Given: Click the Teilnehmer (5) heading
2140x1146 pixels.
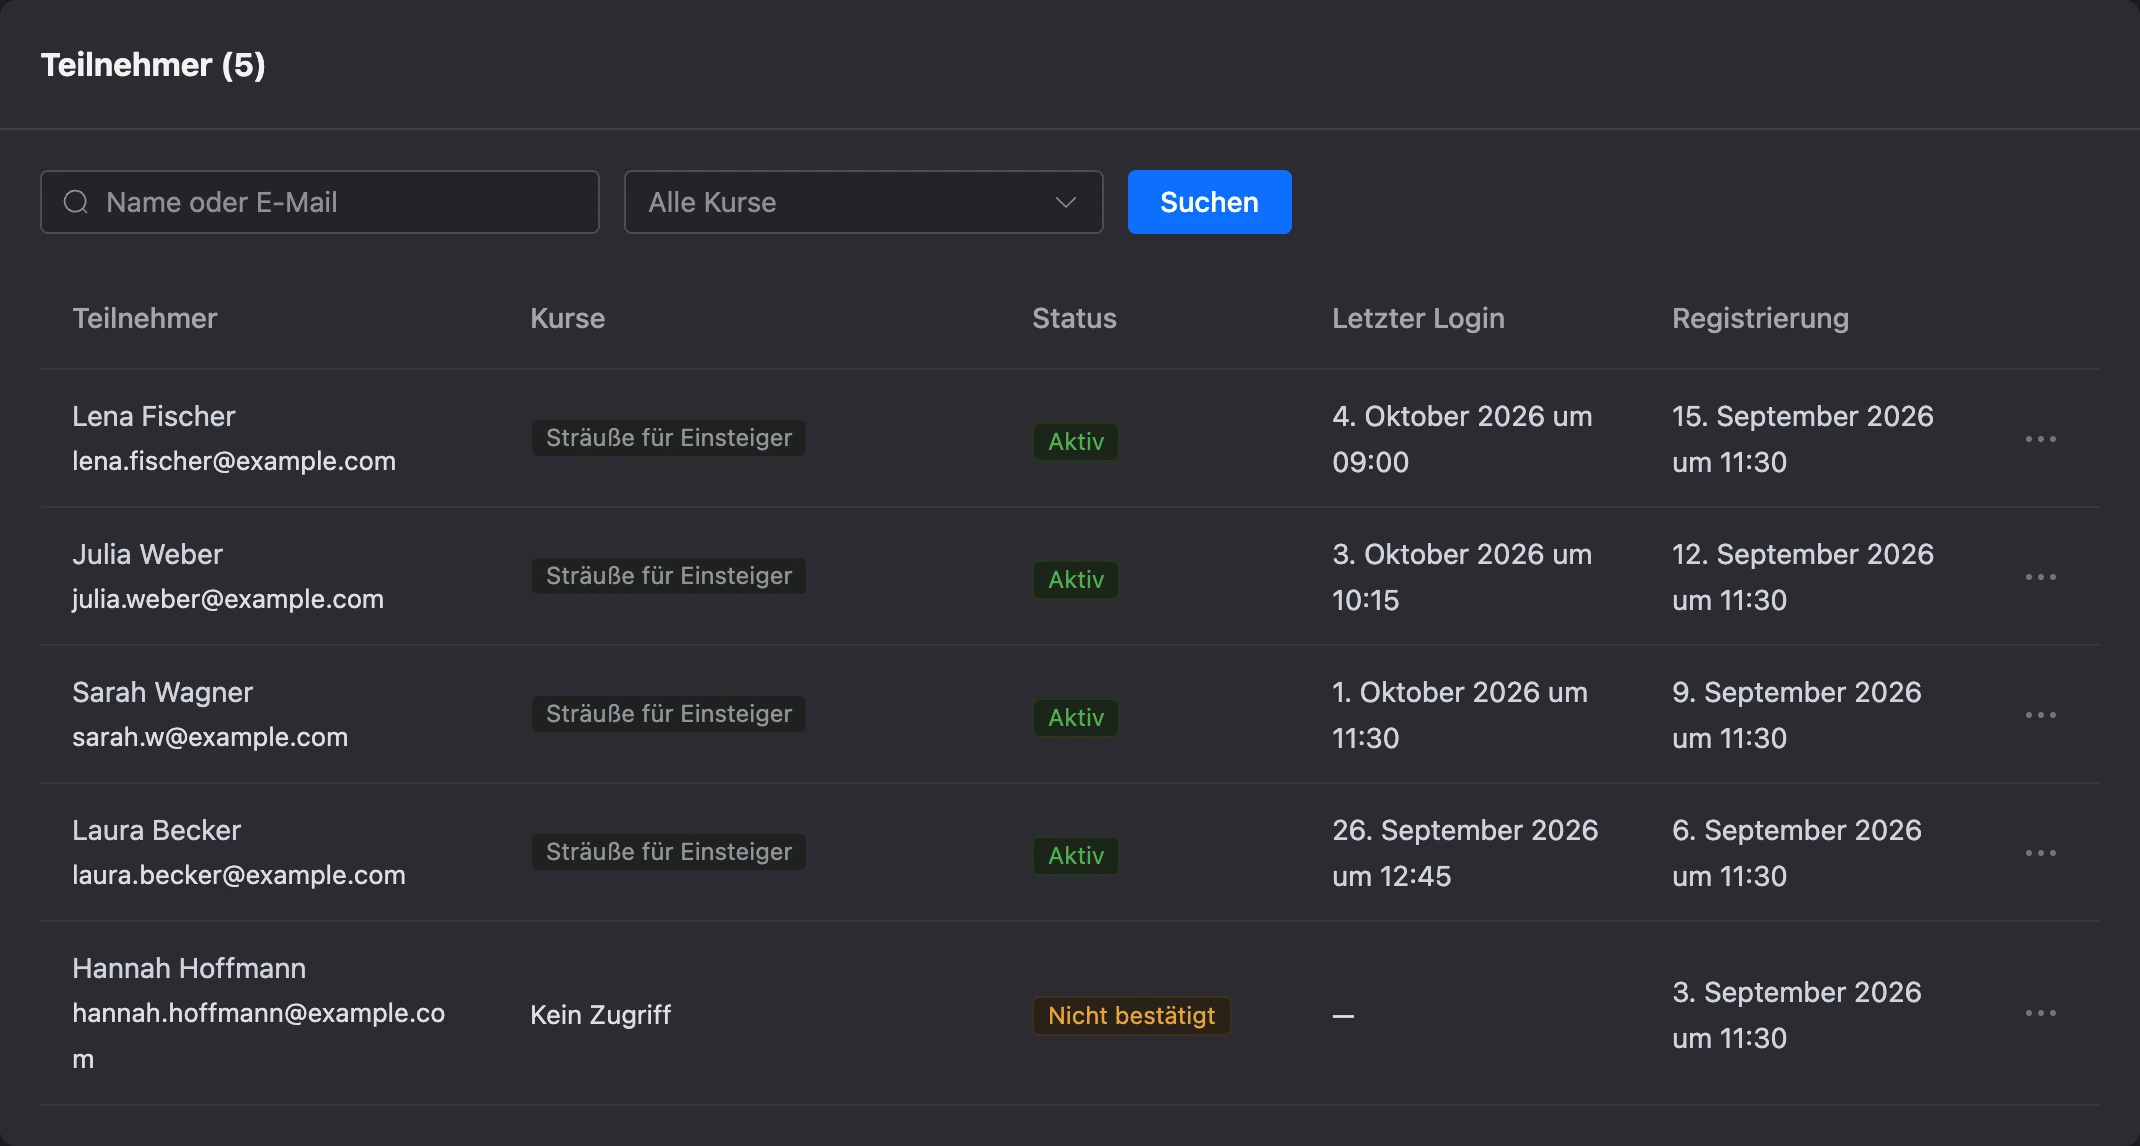Looking at the screenshot, I should coord(153,65).
